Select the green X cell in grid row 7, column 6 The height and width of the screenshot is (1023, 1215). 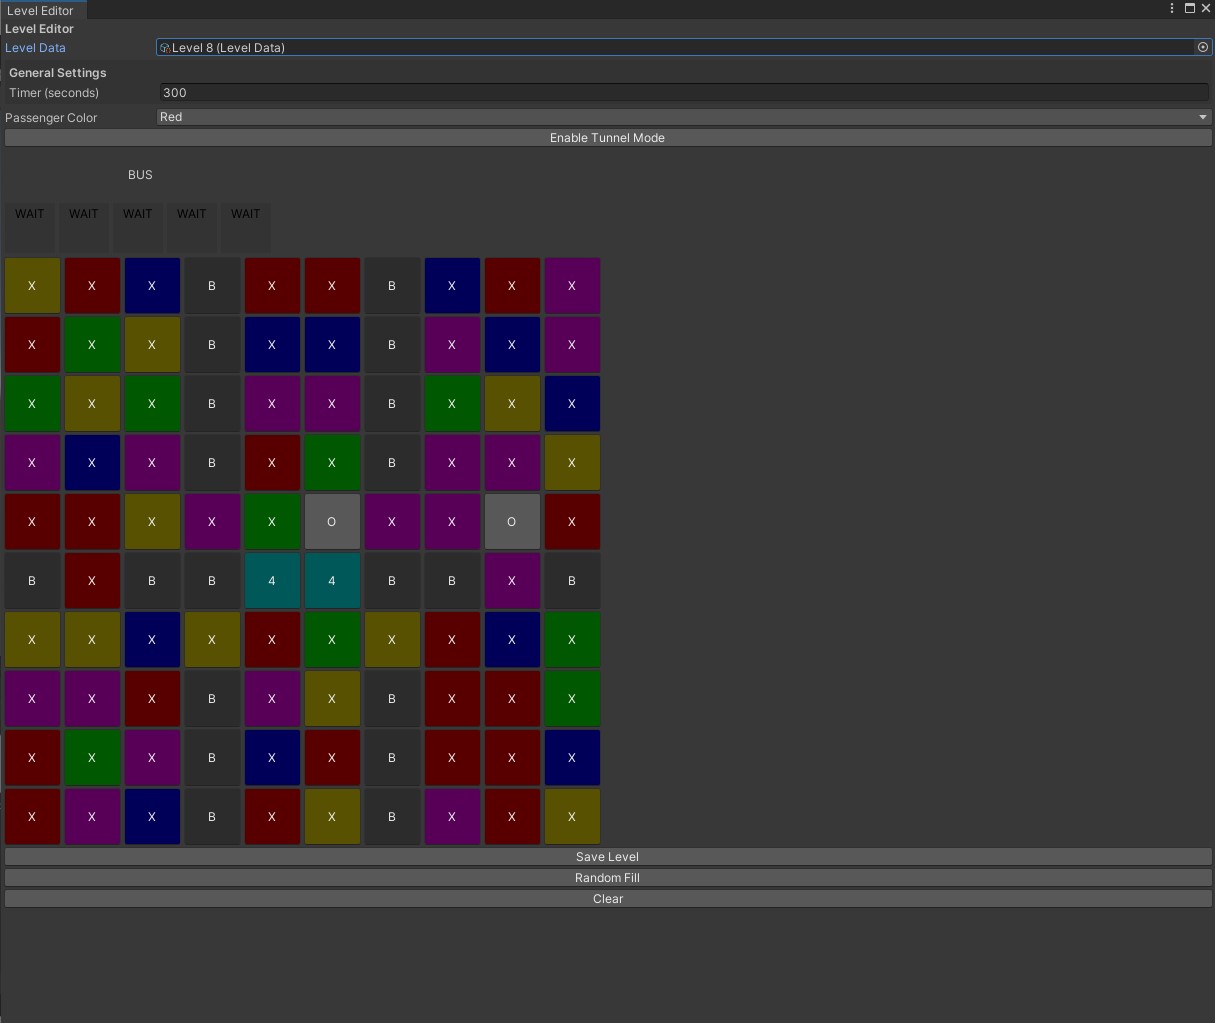[332, 640]
